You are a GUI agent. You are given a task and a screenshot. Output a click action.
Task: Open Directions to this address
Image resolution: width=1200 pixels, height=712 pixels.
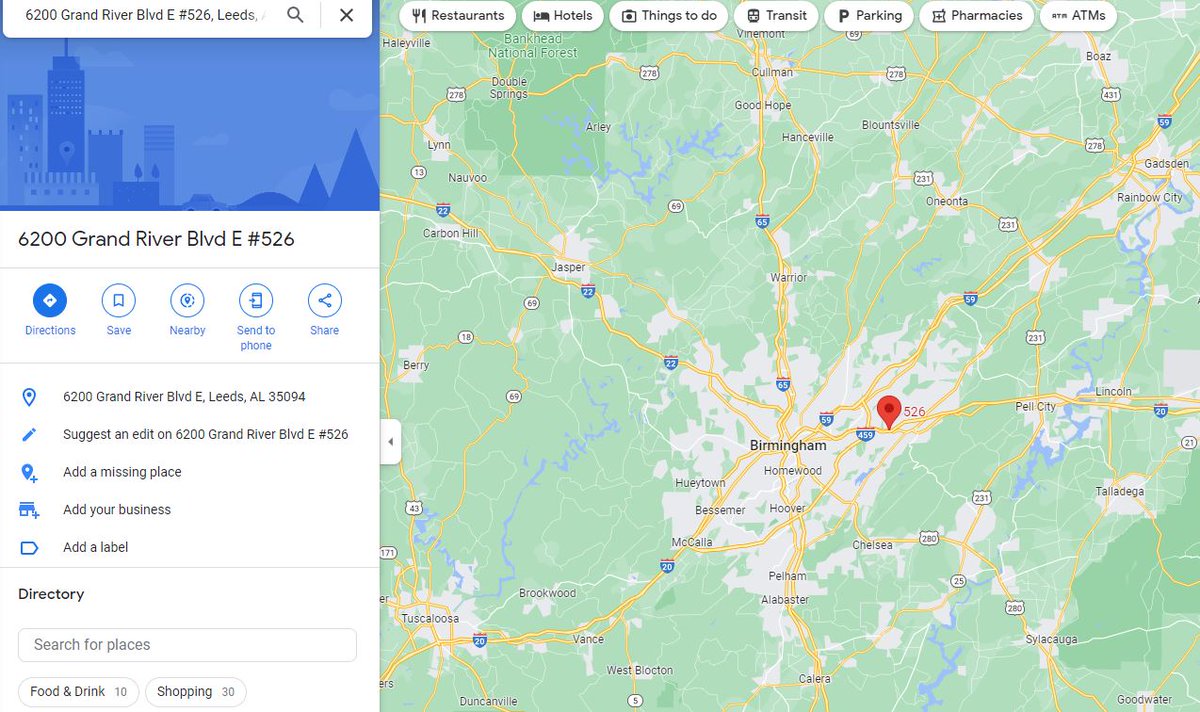coord(50,300)
